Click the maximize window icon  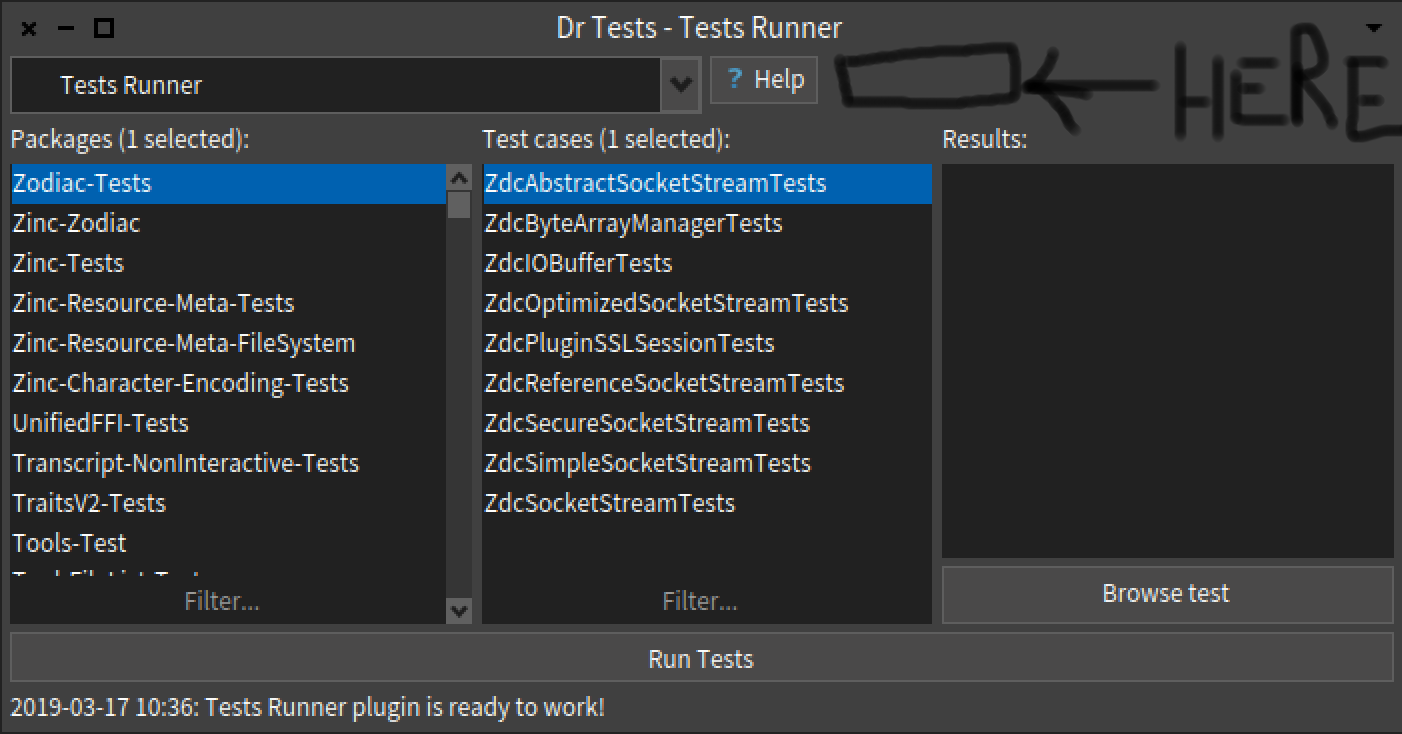[x=103, y=28]
